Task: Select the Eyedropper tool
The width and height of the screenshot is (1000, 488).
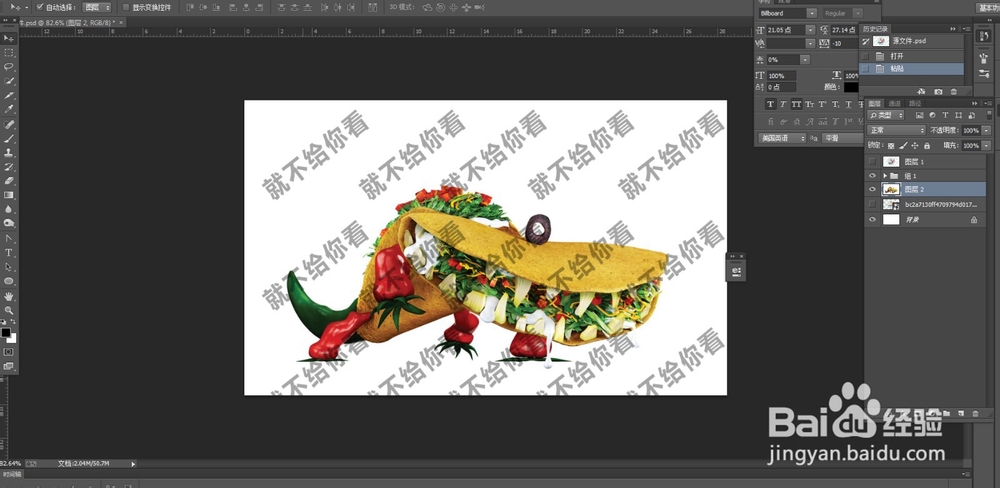Action: click(9, 110)
